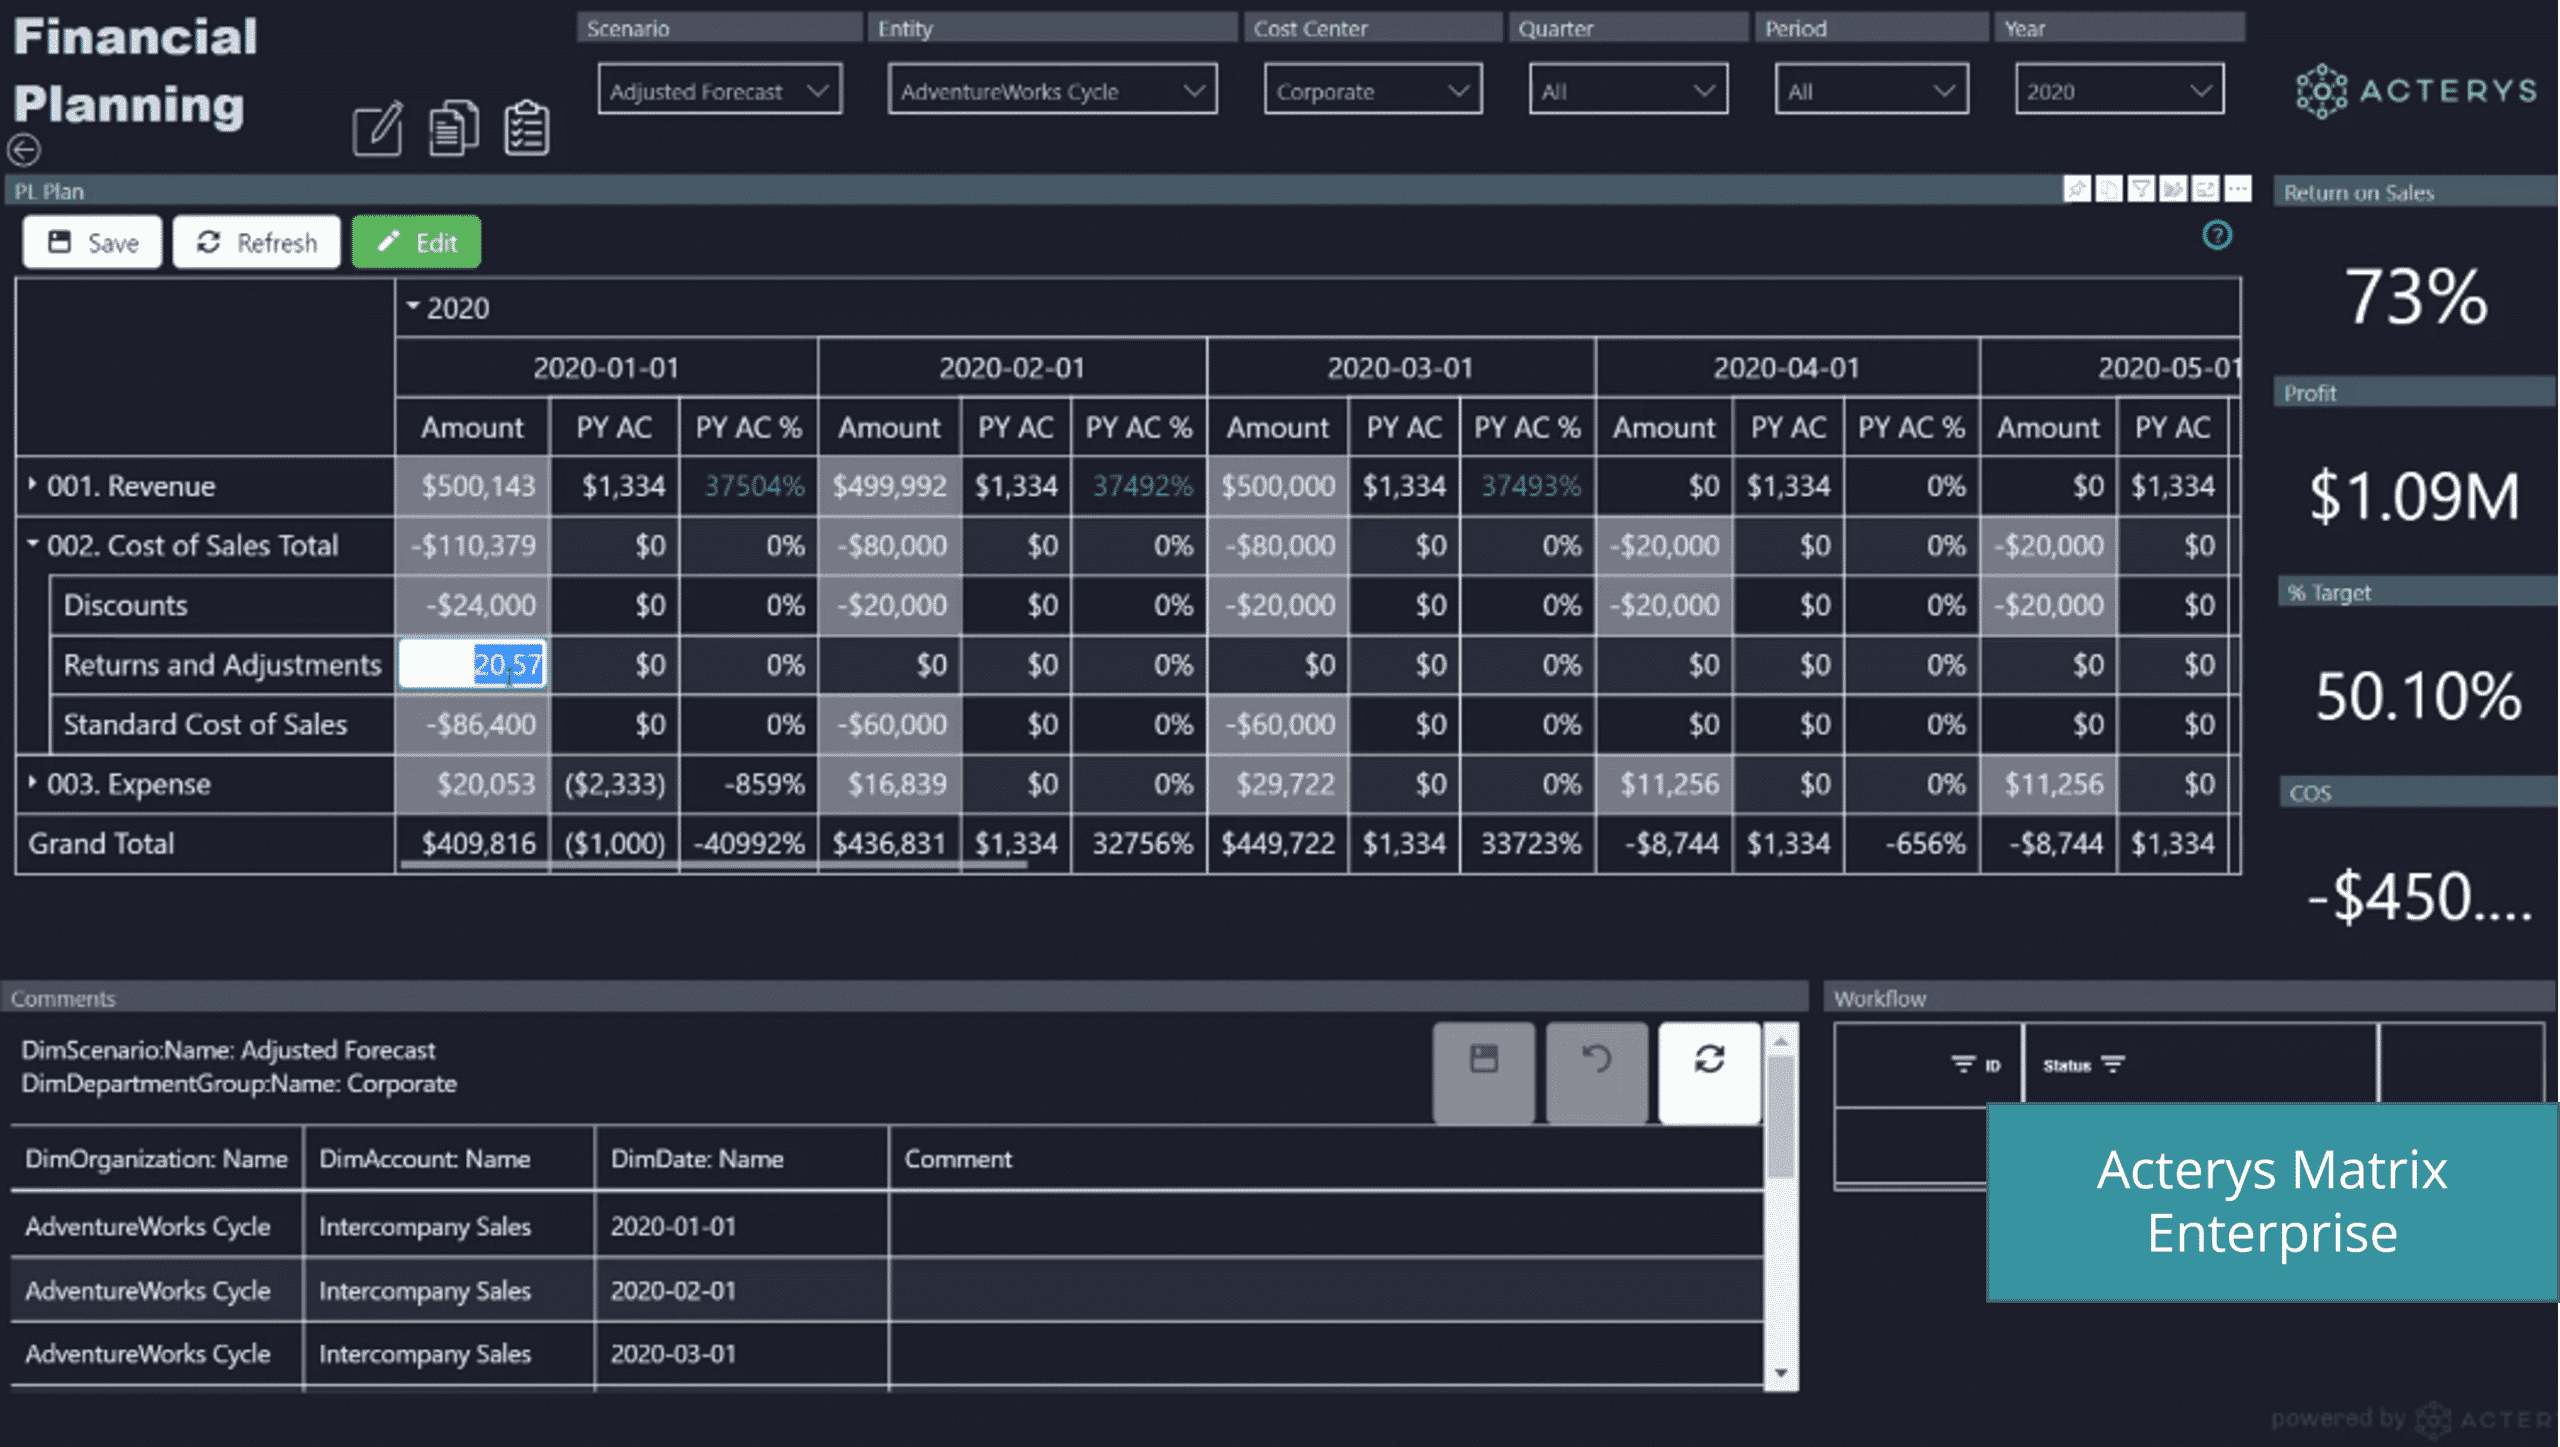The image size is (2560, 1447).
Task: Click Expense January amount $20,053
Action: [473, 784]
